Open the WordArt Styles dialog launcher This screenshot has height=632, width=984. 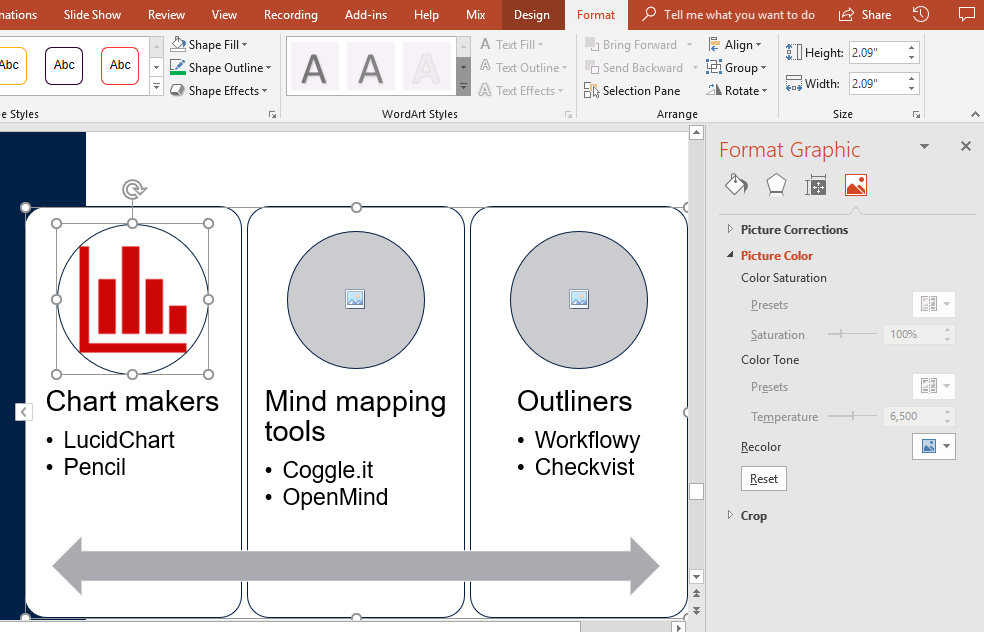tap(569, 115)
